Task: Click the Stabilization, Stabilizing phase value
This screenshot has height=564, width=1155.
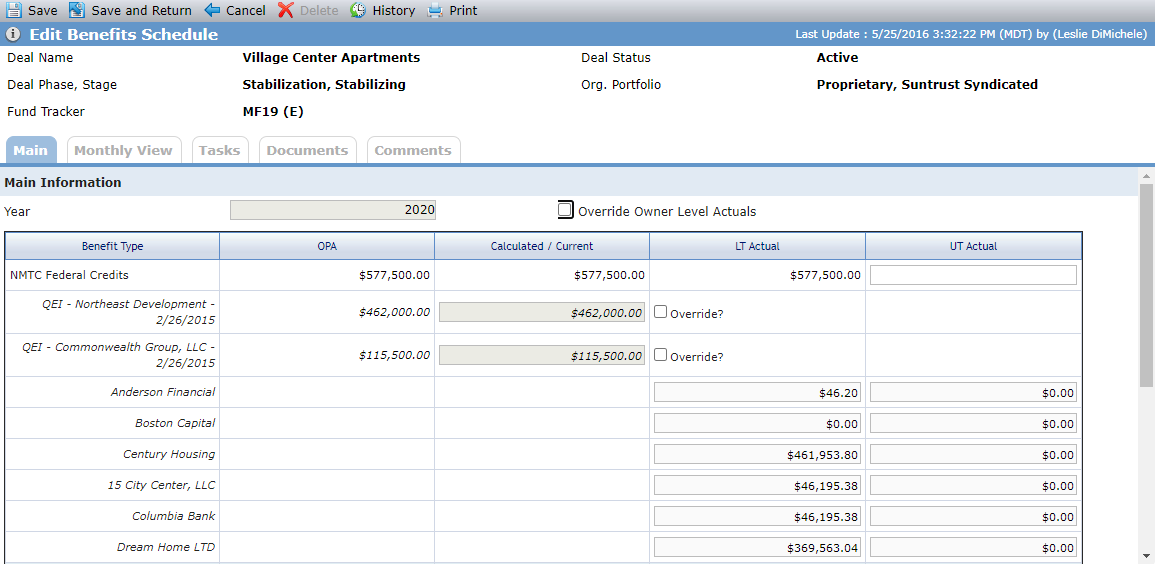Action: pyautogui.click(x=324, y=85)
